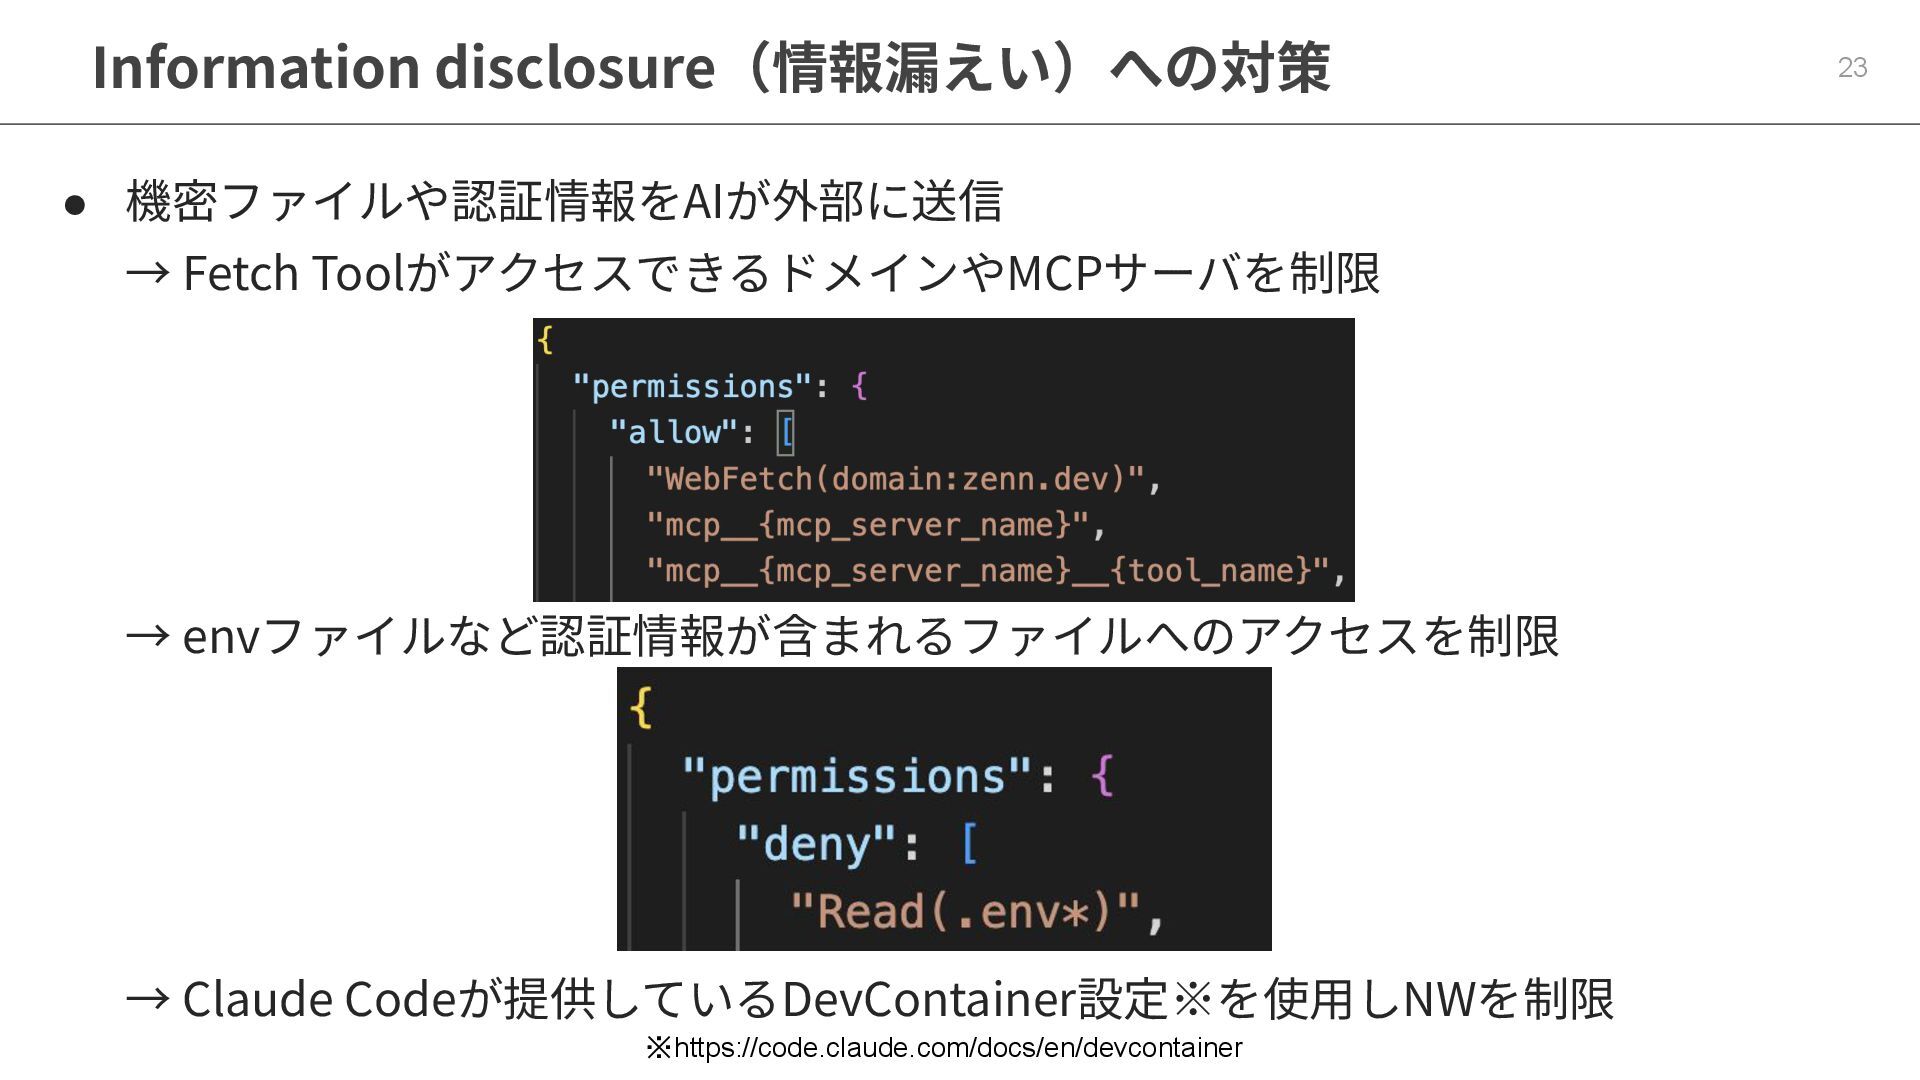Click the "mcp__{mcp_server_name}" short line
This screenshot has height=1080, width=1920.
coord(874,525)
